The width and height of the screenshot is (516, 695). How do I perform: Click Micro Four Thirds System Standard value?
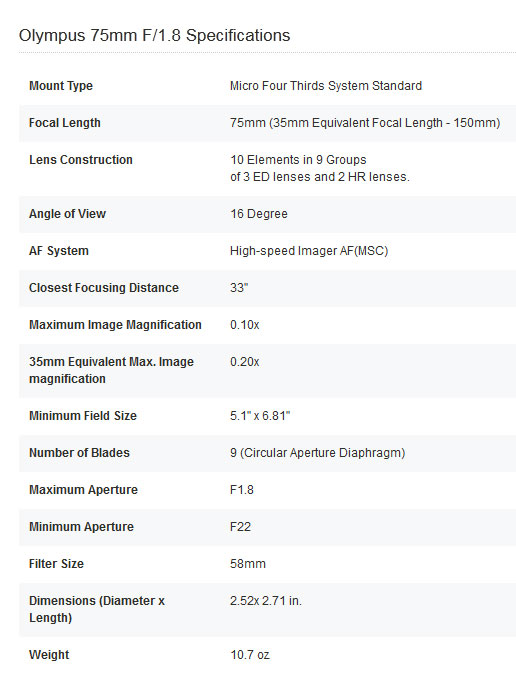point(326,86)
